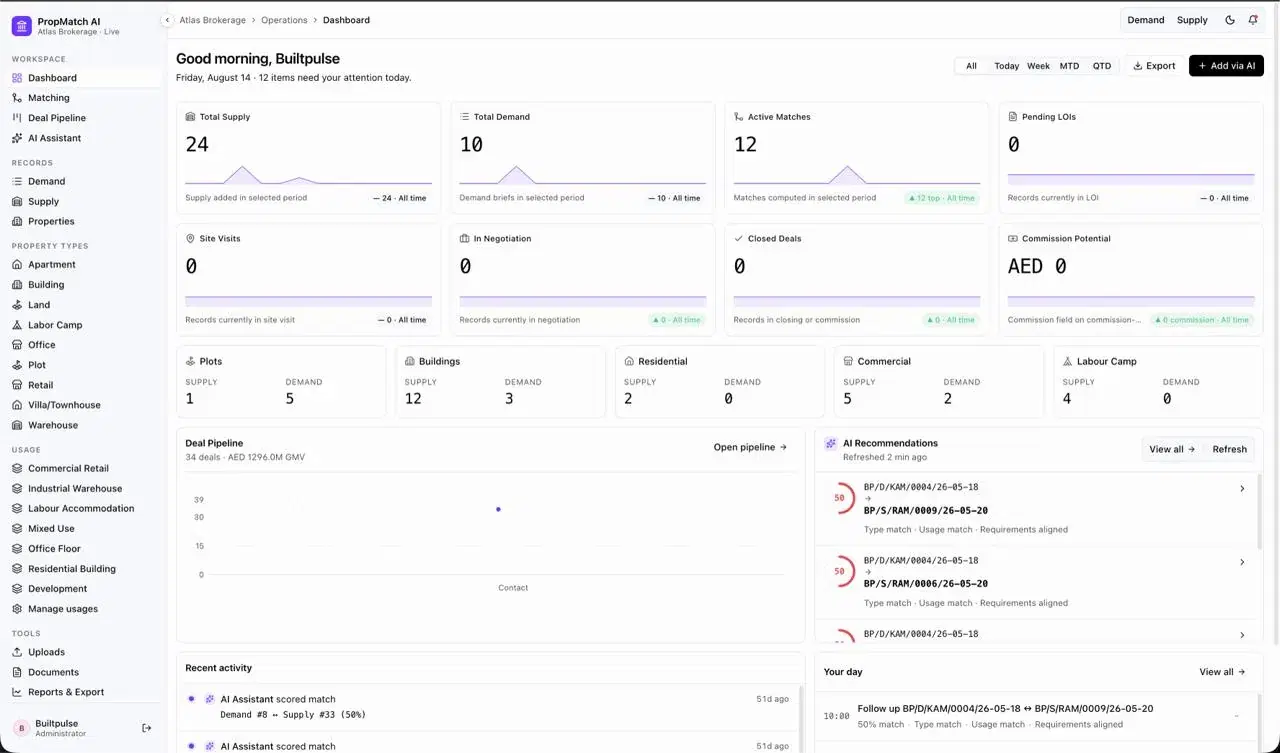View all AI Recommendations
This screenshot has height=753, width=1280.
pyautogui.click(x=1172, y=449)
